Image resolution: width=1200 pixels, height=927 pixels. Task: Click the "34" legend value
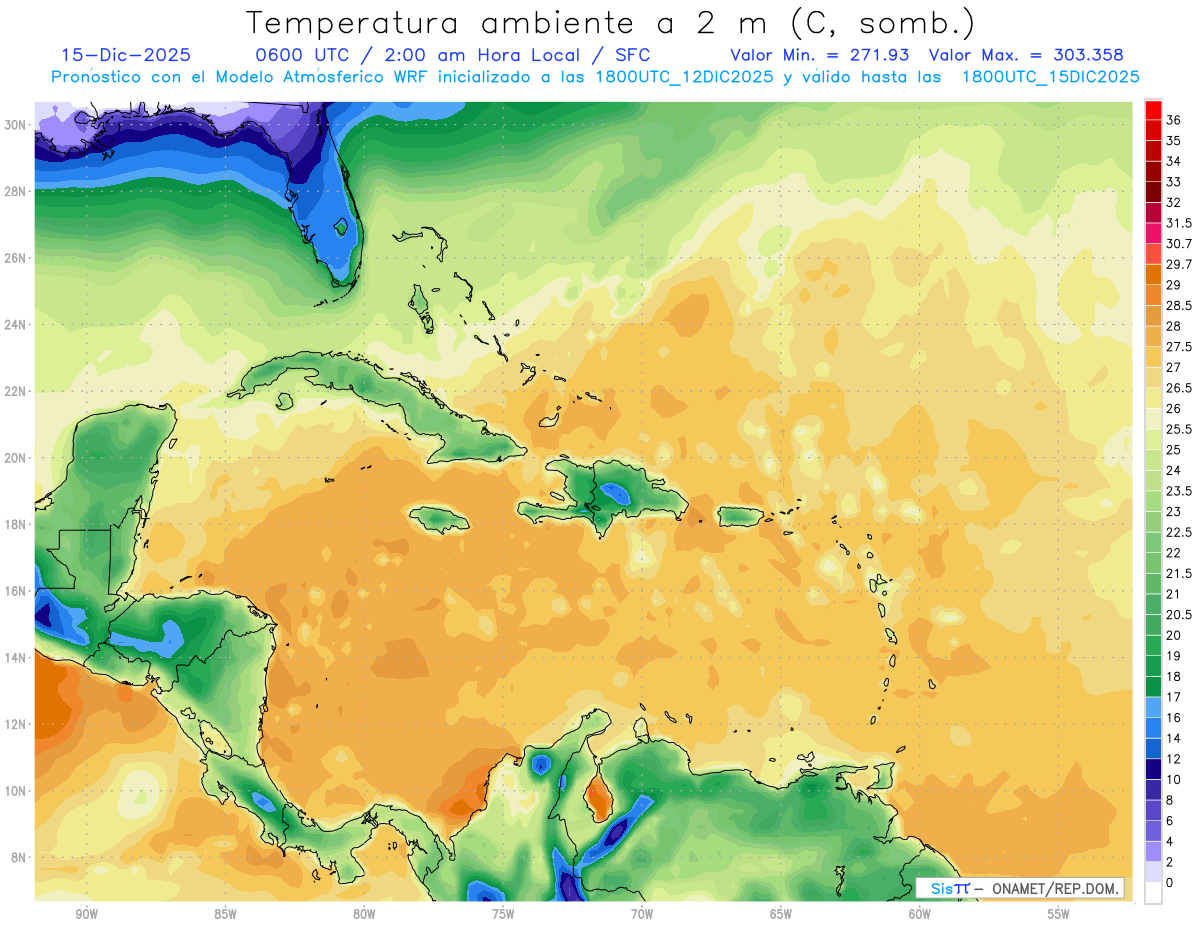[1174, 161]
